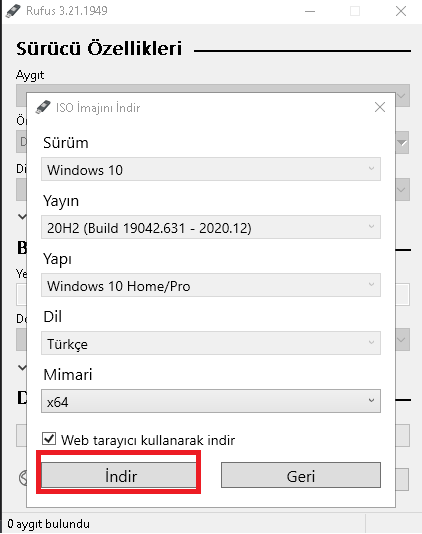422x534 pixels.
Task: Open the Dil dropdown showing Türkçe
Action: [211, 343]
